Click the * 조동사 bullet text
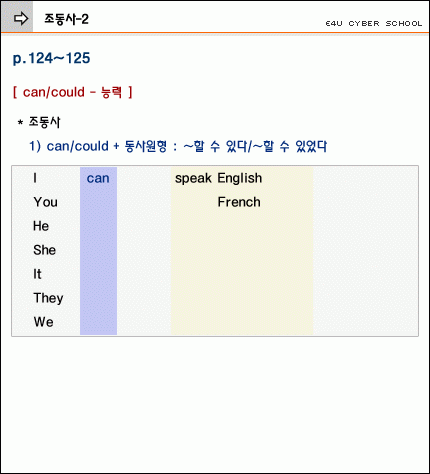Image resolution: width=430 pixels, height=474 pixels. coord(39,122)
